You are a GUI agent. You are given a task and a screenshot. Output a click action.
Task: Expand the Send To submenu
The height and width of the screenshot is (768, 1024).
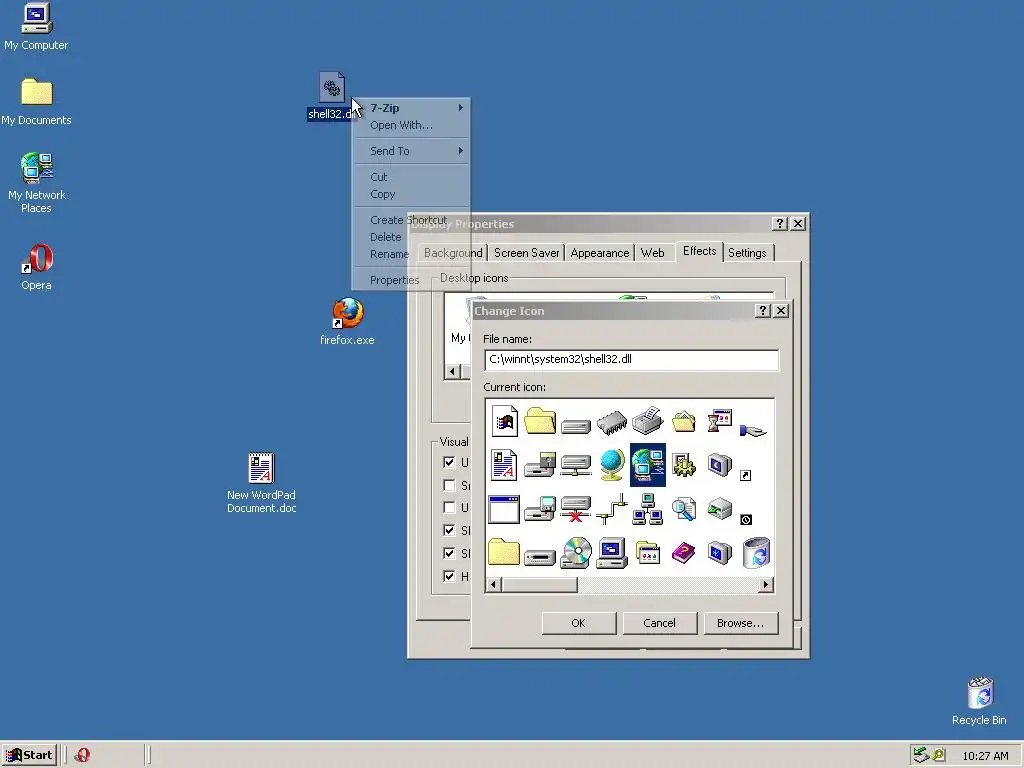(411, 151)
